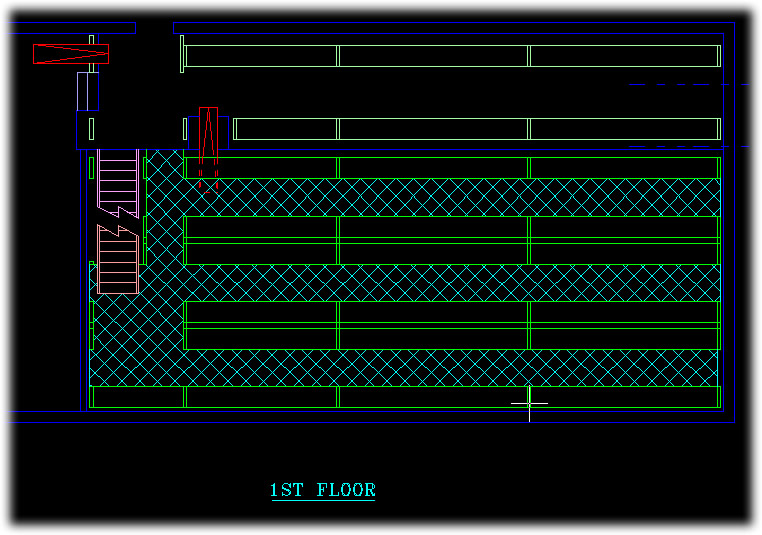This screenshot has width=762, height=535.
Task: Click the blue right boundary wall line
Action: [735, 250]
